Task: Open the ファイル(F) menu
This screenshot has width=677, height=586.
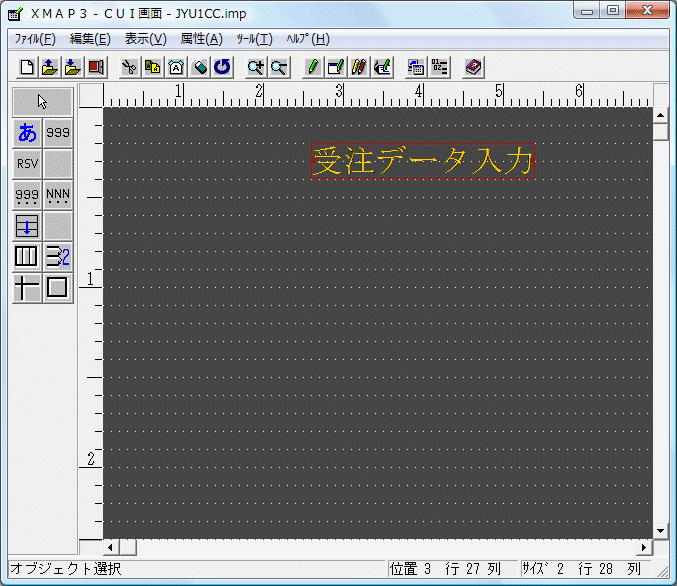Action: pos(35,39)
